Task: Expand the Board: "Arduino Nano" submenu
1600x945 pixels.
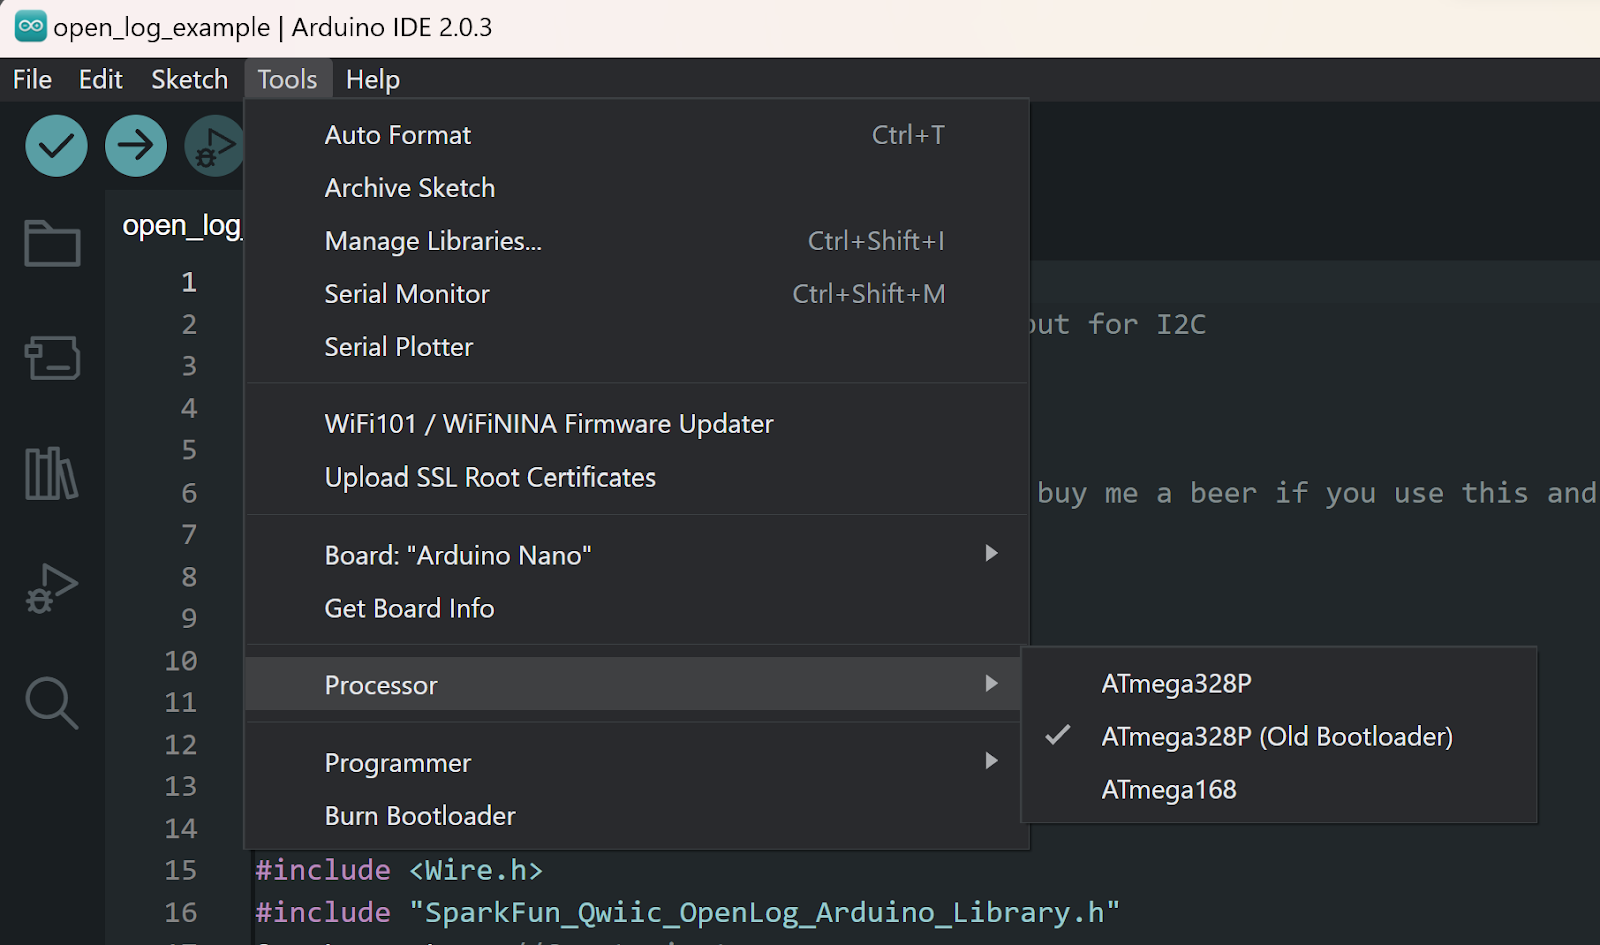Action: click(637, 555)
